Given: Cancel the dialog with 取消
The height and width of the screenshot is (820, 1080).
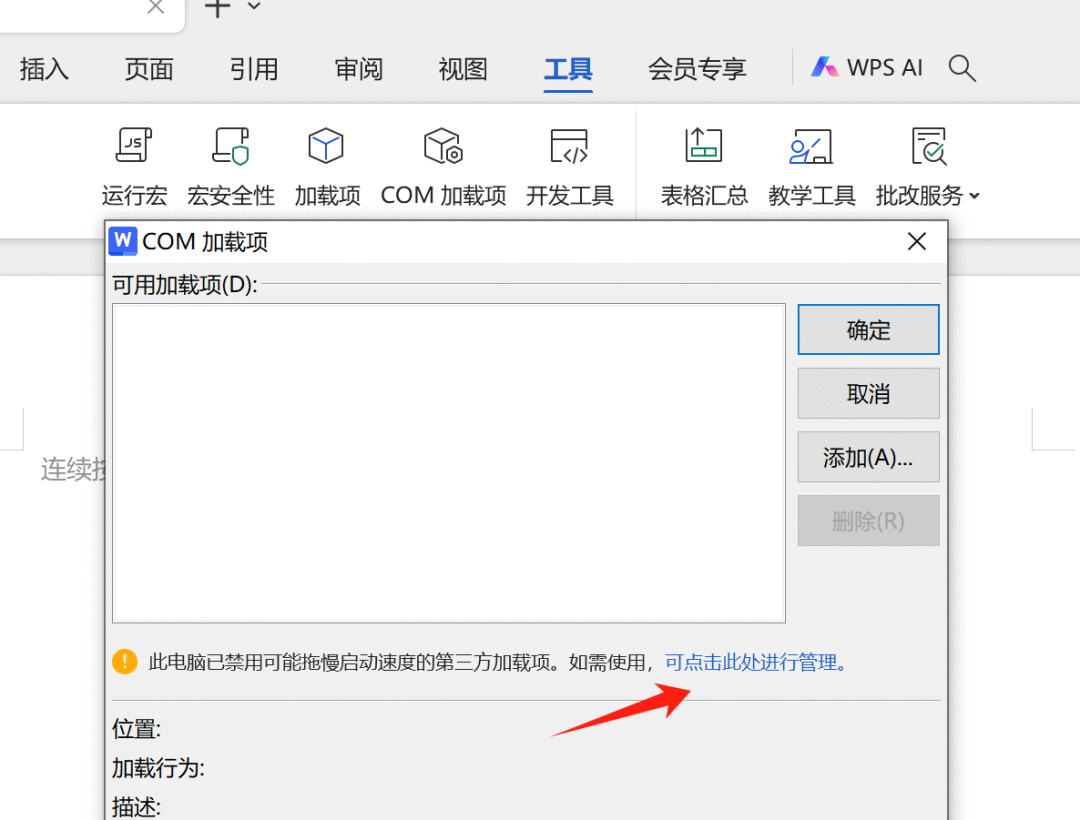Looking at the screenshot, I should (868, 393).
